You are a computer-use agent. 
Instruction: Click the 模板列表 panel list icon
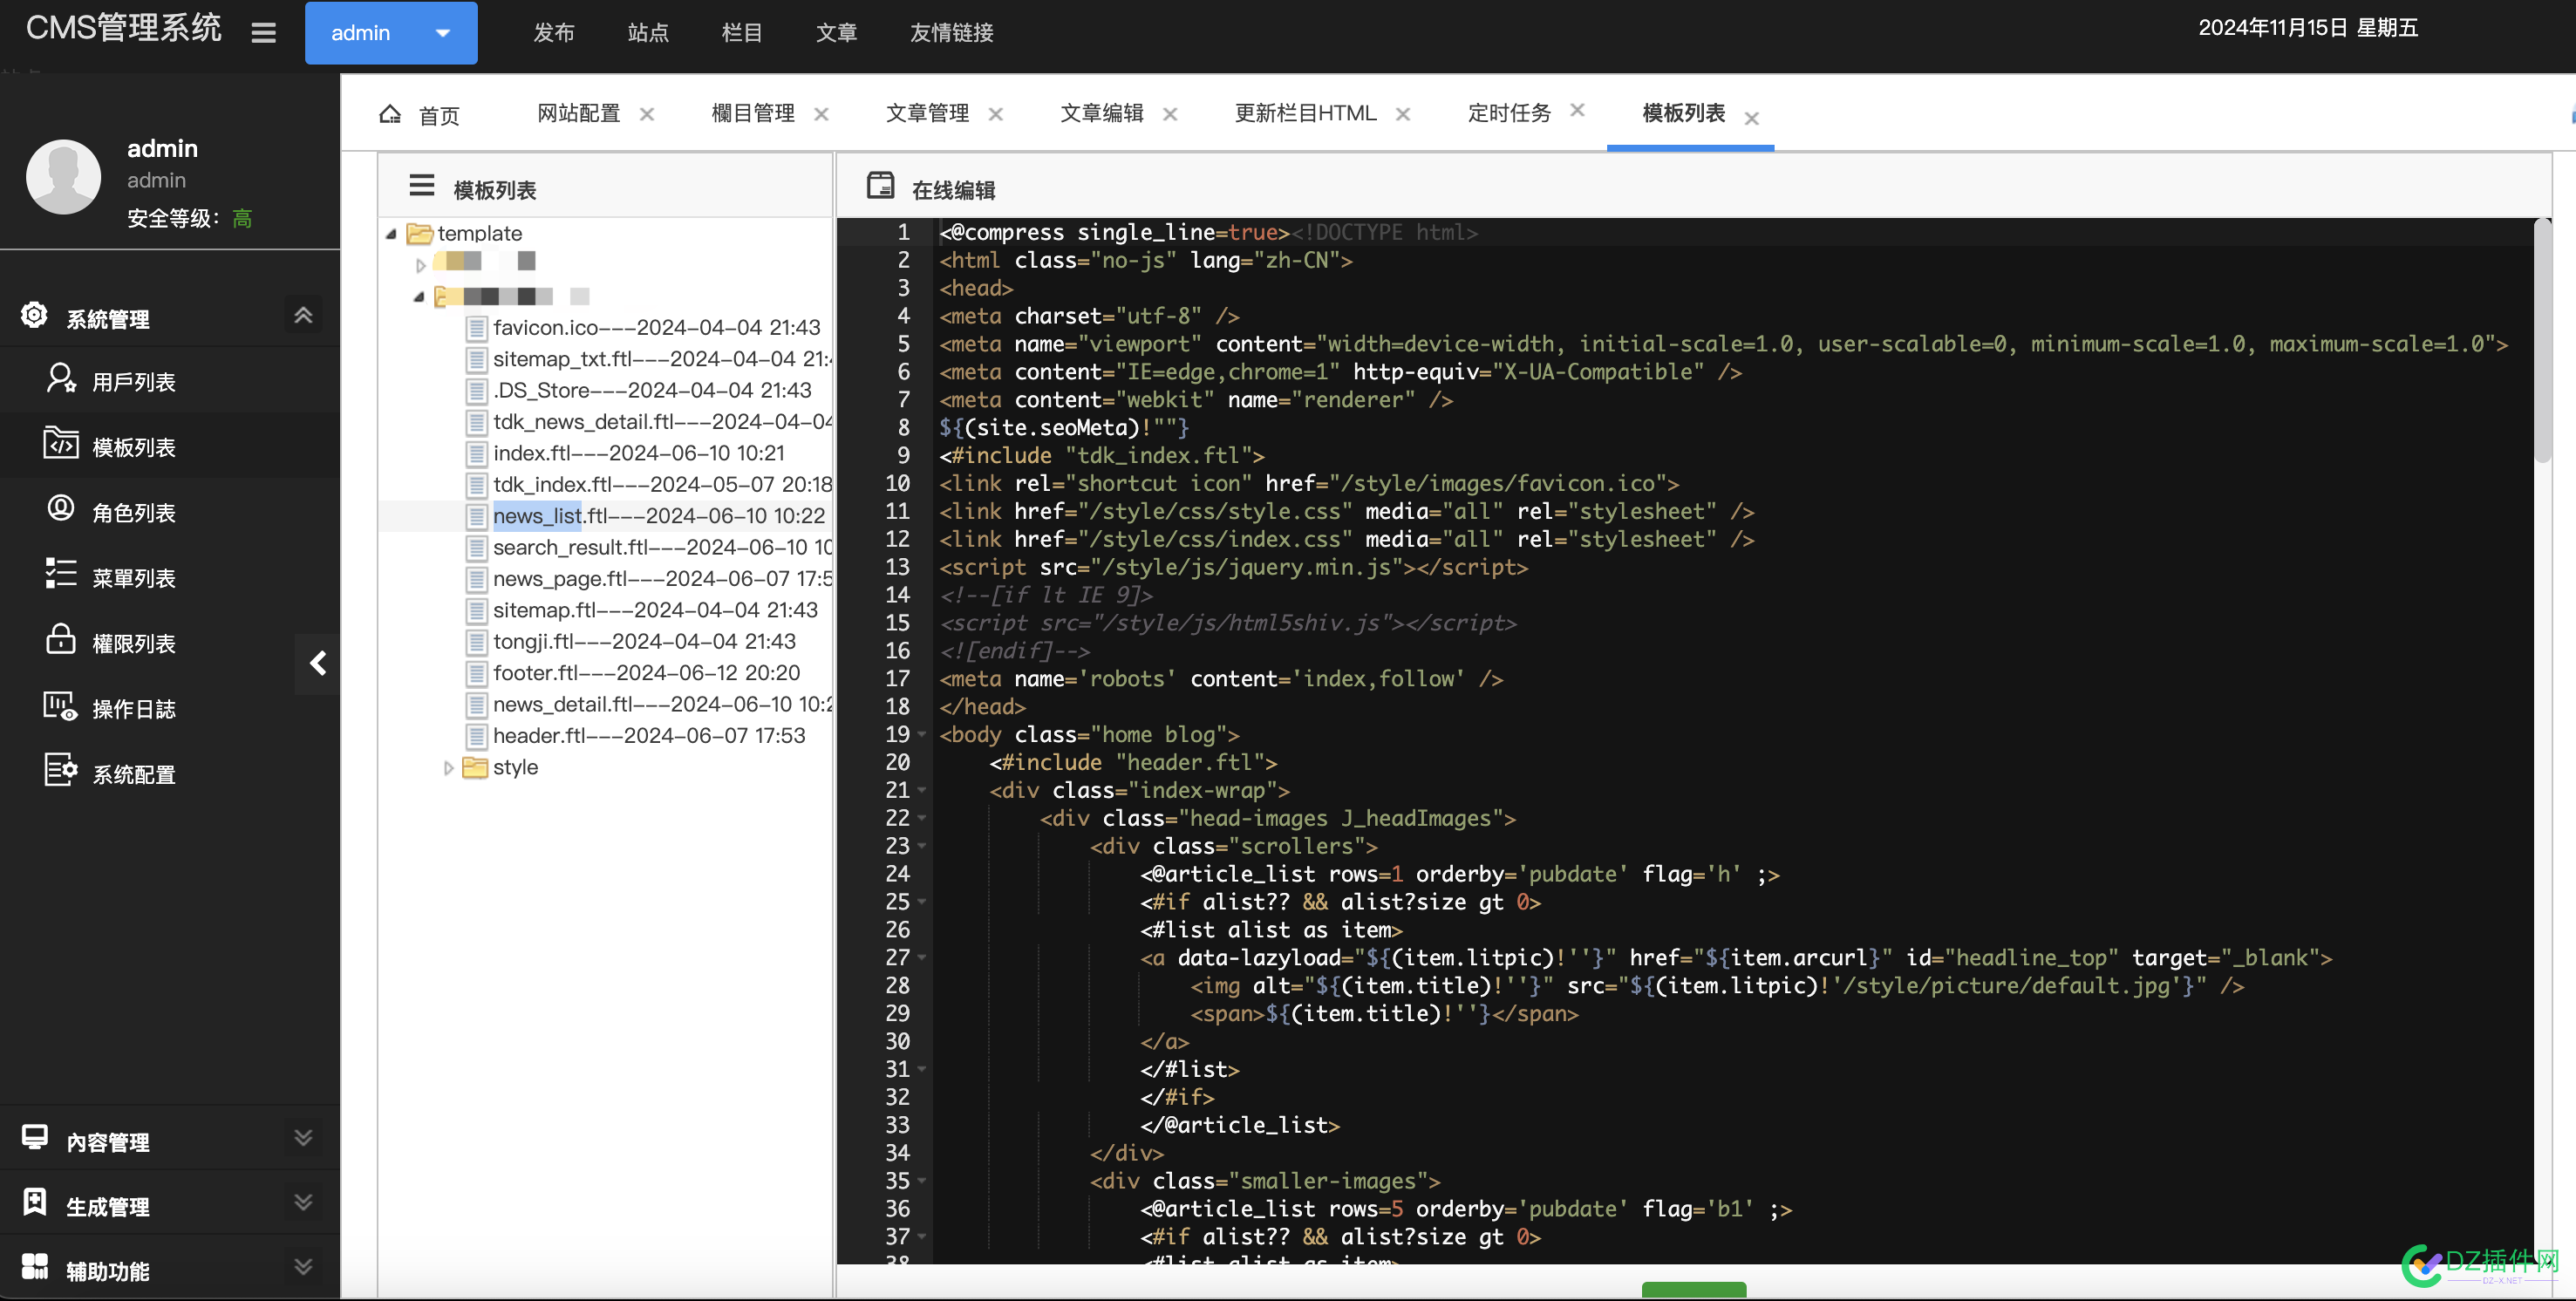[x=422, y=185]
